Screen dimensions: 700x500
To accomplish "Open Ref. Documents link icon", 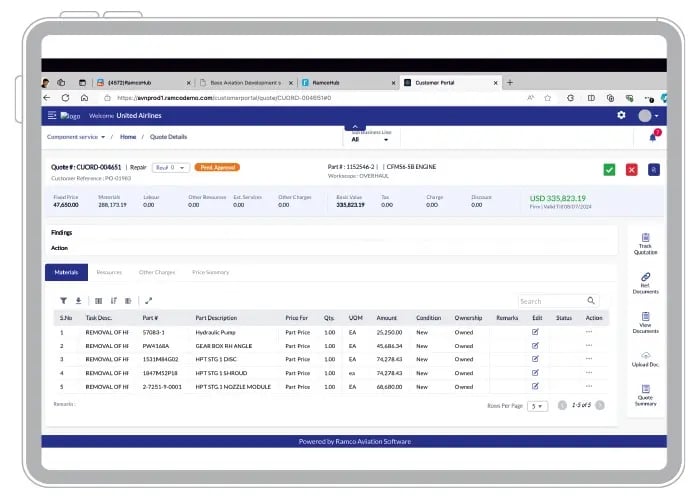I will (645, 282).
